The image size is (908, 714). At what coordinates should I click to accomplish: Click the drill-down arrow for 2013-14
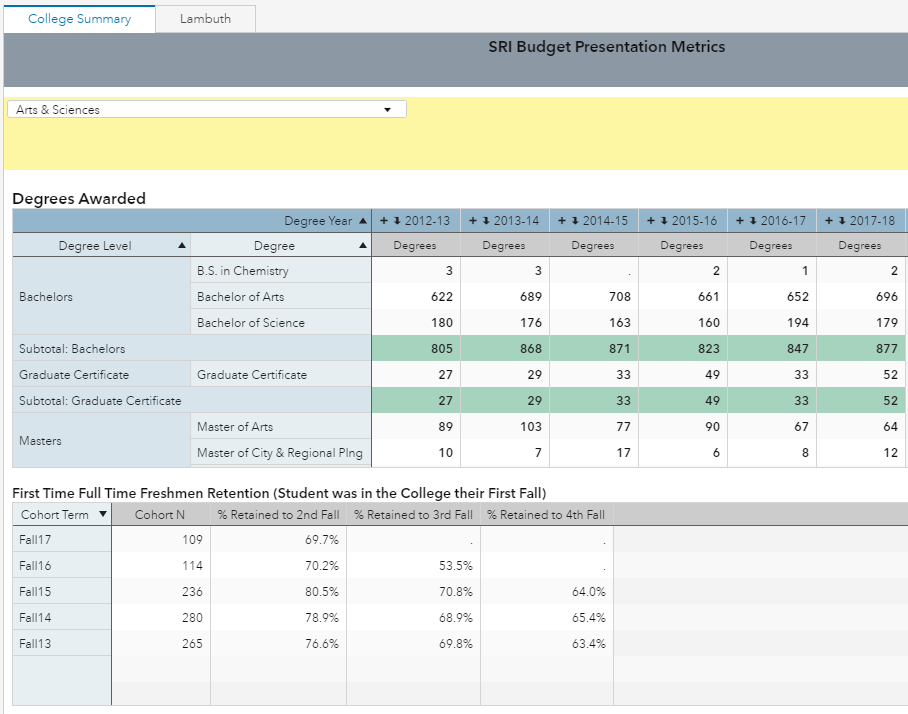coord(485,221)
